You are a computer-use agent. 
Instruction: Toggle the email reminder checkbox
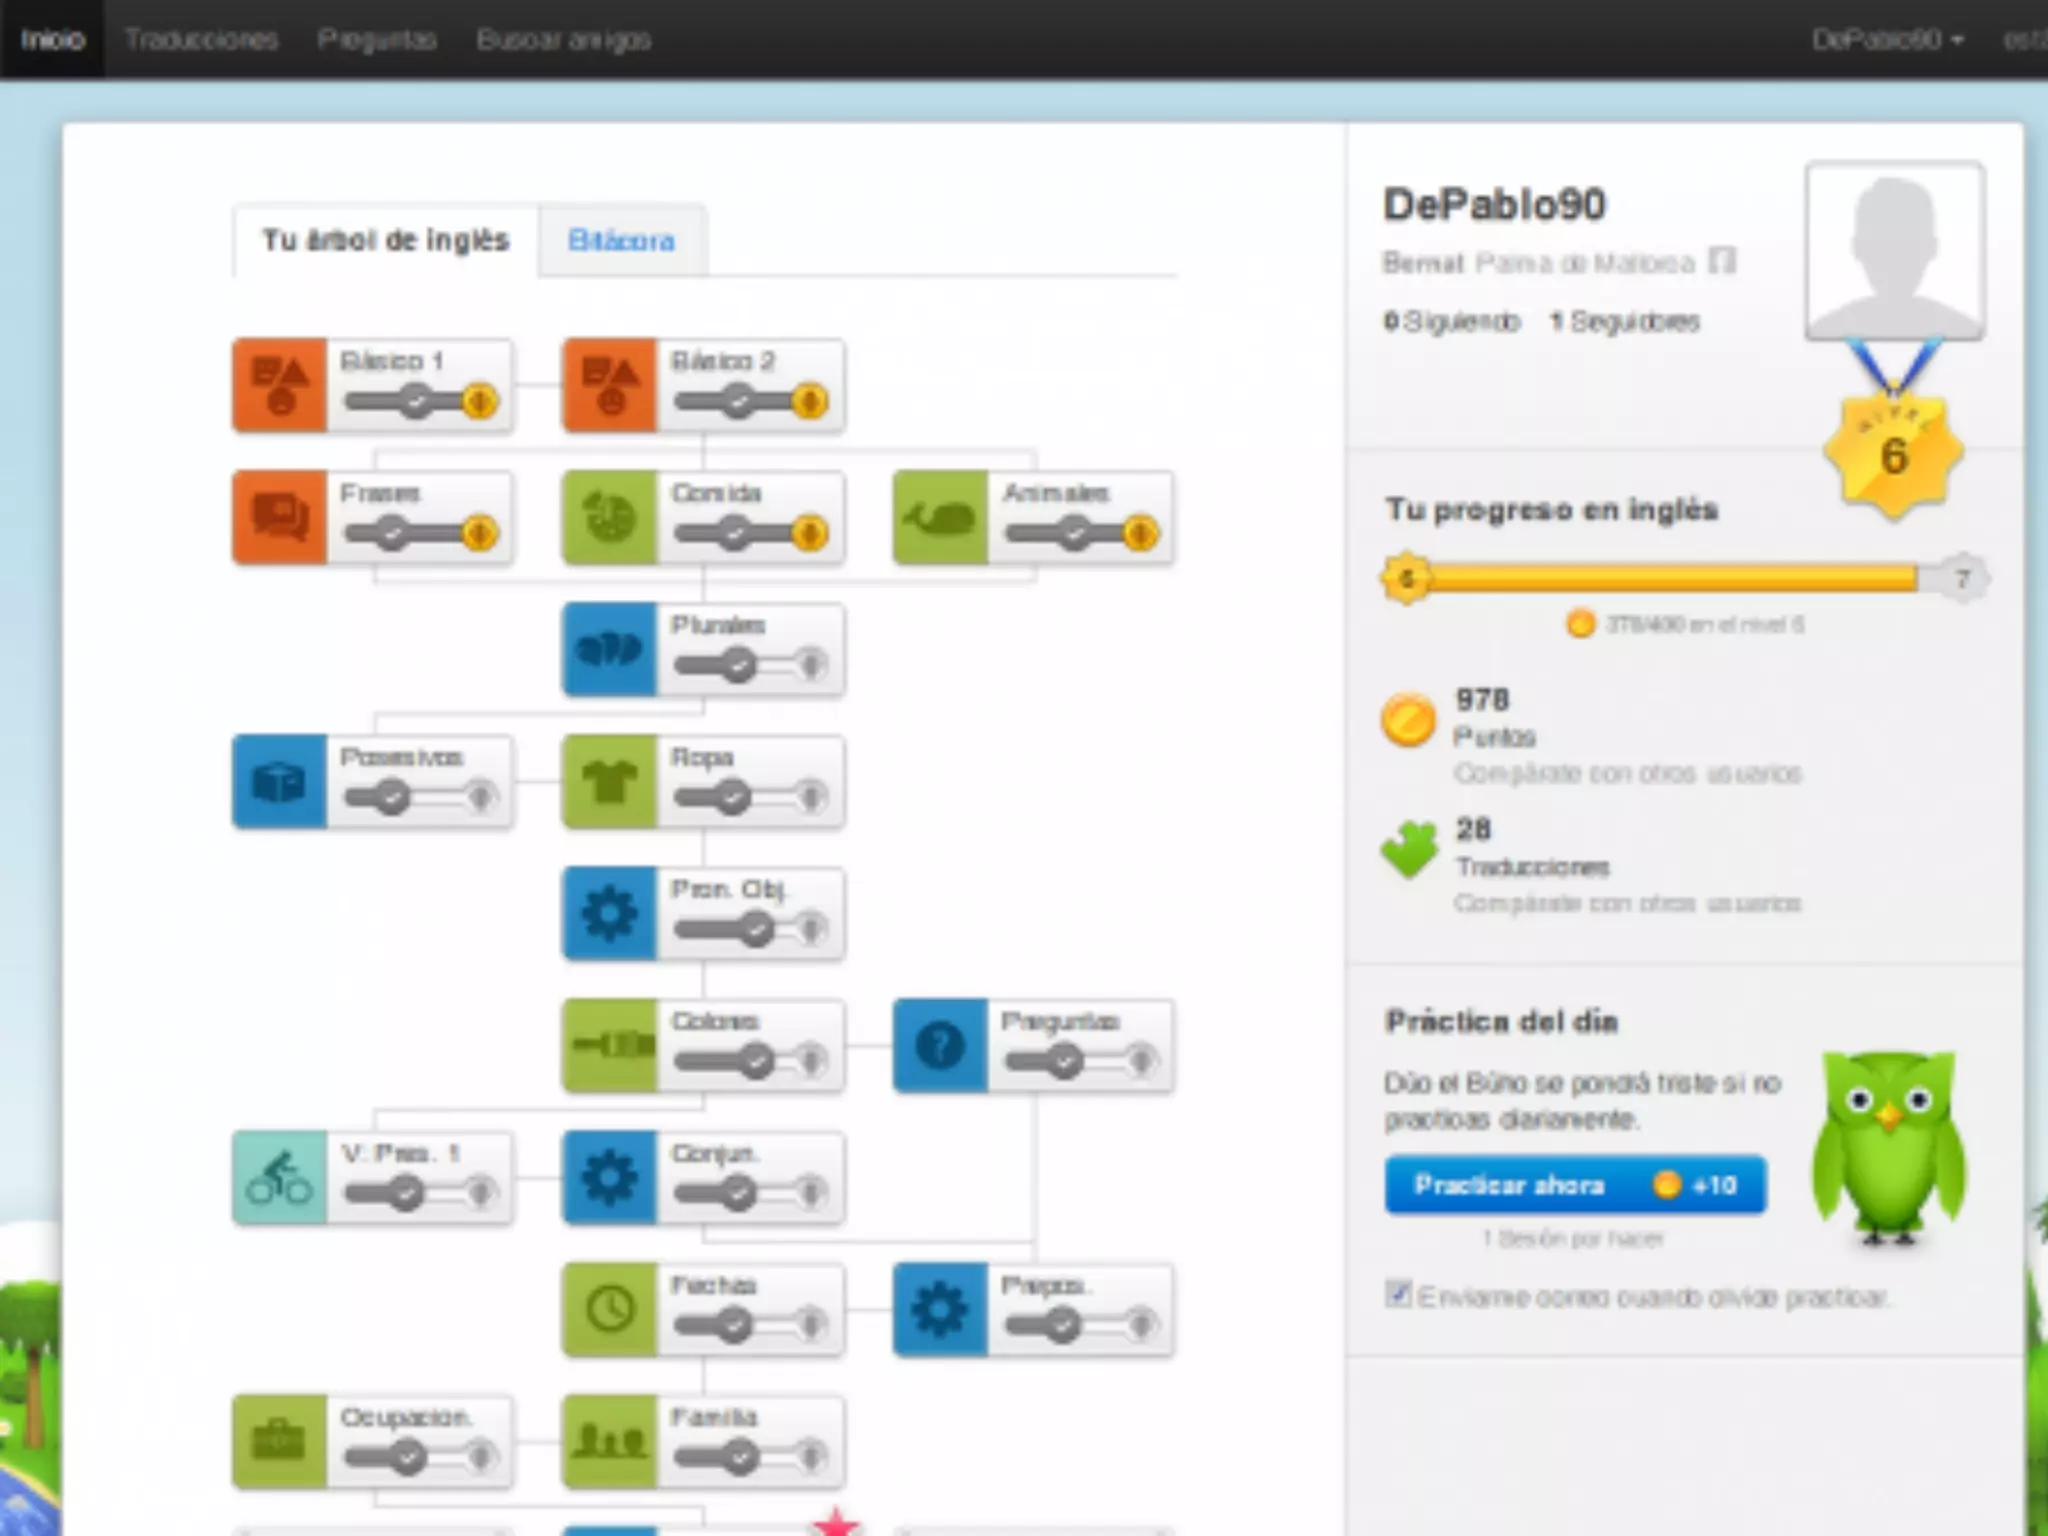pyautogui.click(x=1398, y=1294)
